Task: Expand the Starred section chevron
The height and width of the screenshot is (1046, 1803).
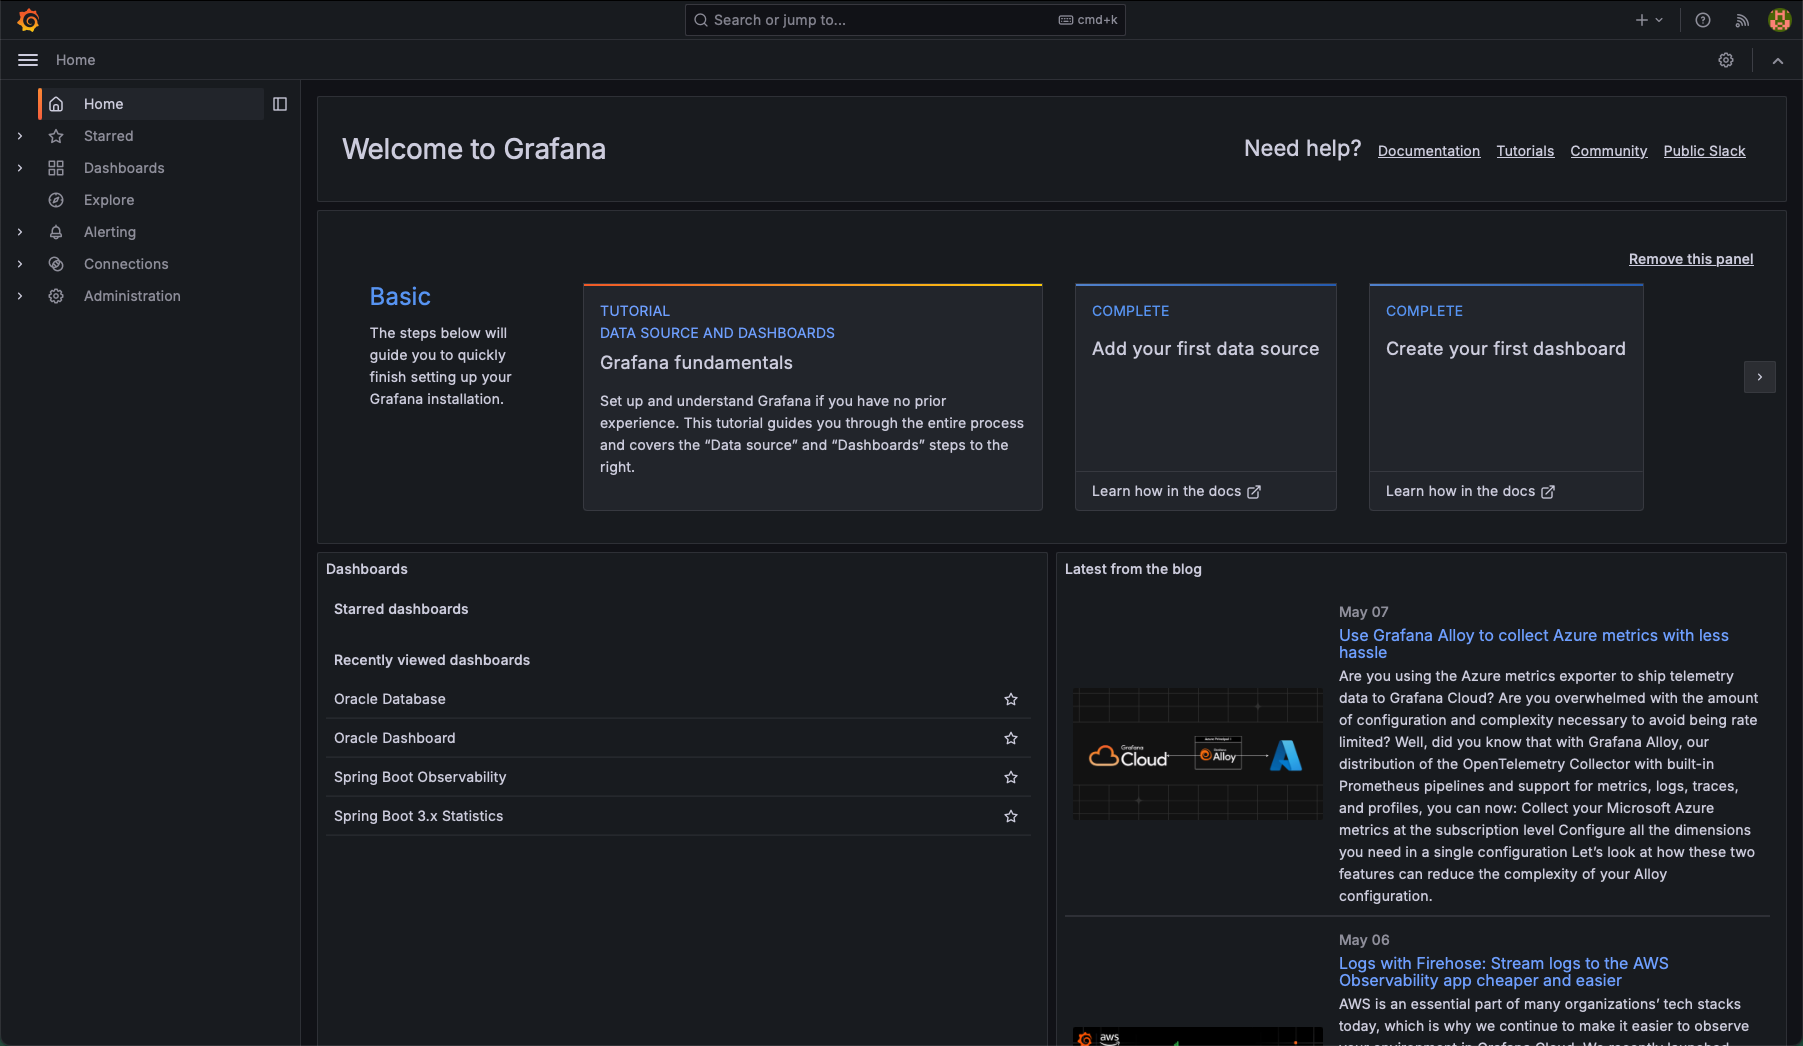Action: click(20, 136)
